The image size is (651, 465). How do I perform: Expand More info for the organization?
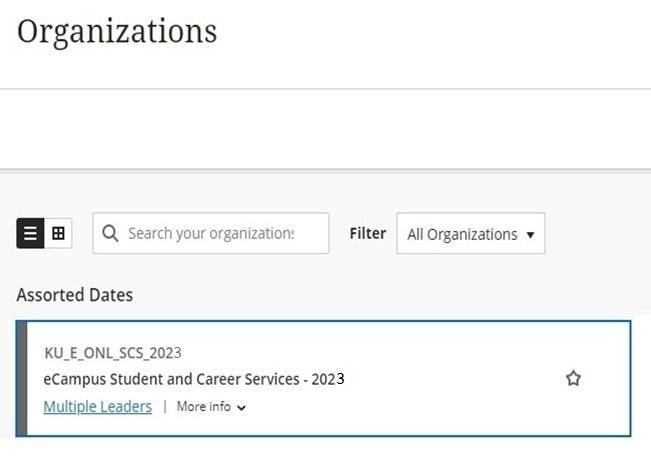(x=204, y=406)
